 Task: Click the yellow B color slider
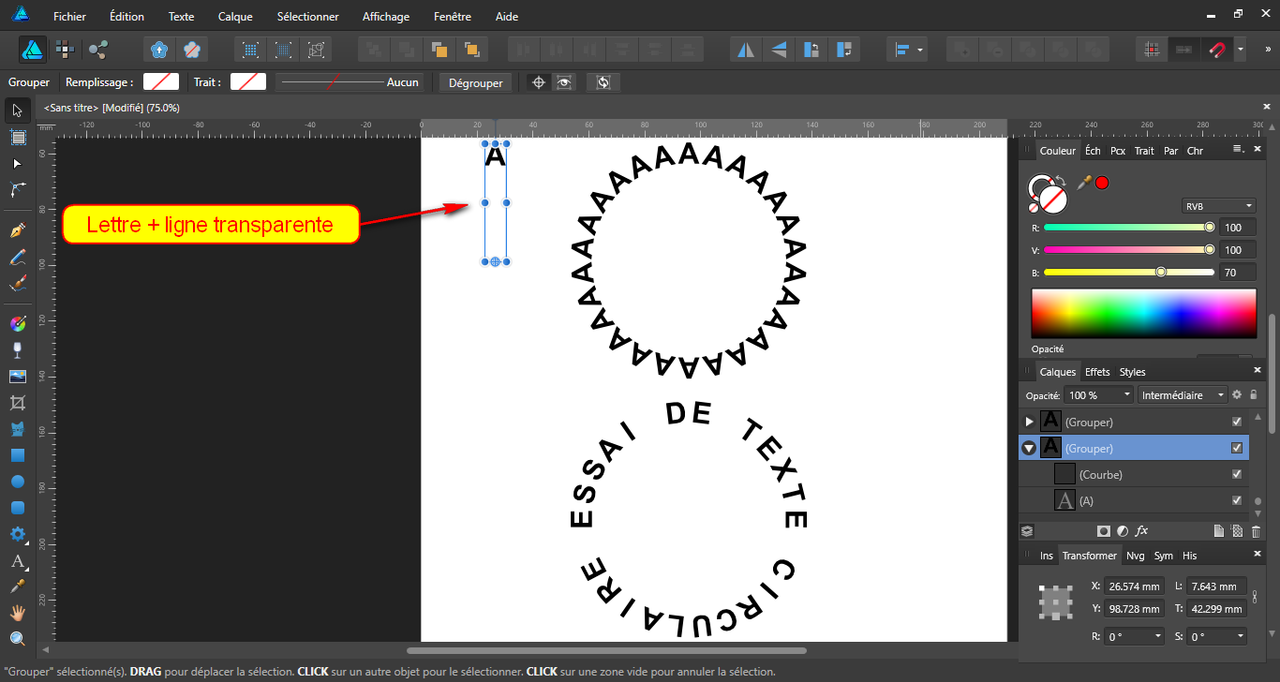(x=1128, y=272)
